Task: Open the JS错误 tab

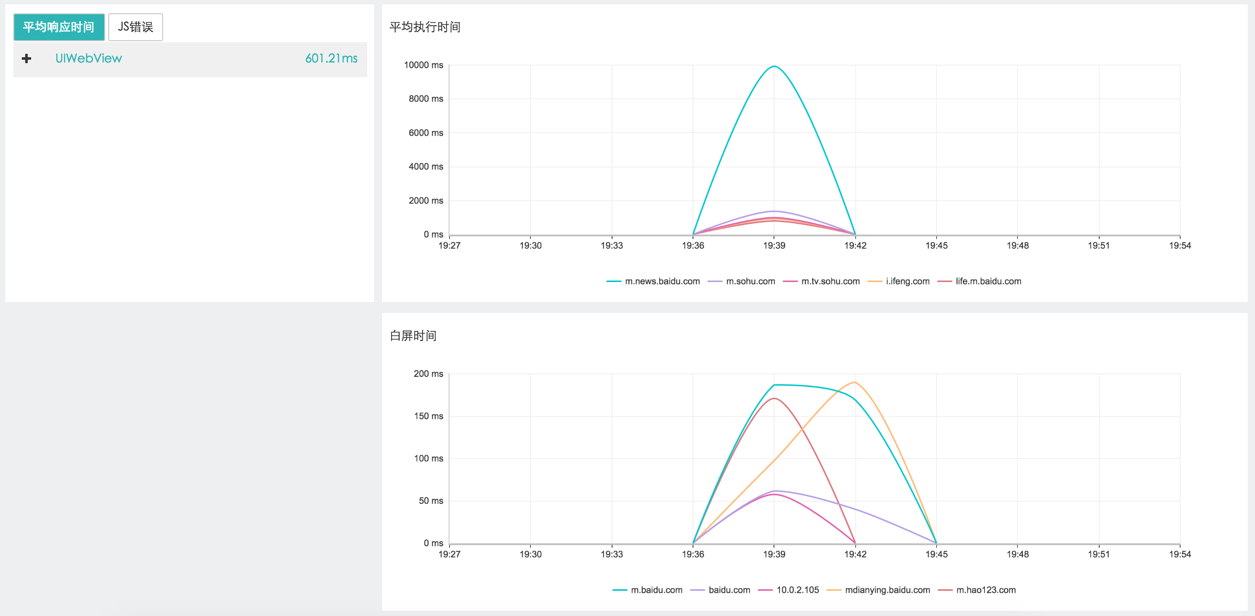Action: [x=136, y=27]
